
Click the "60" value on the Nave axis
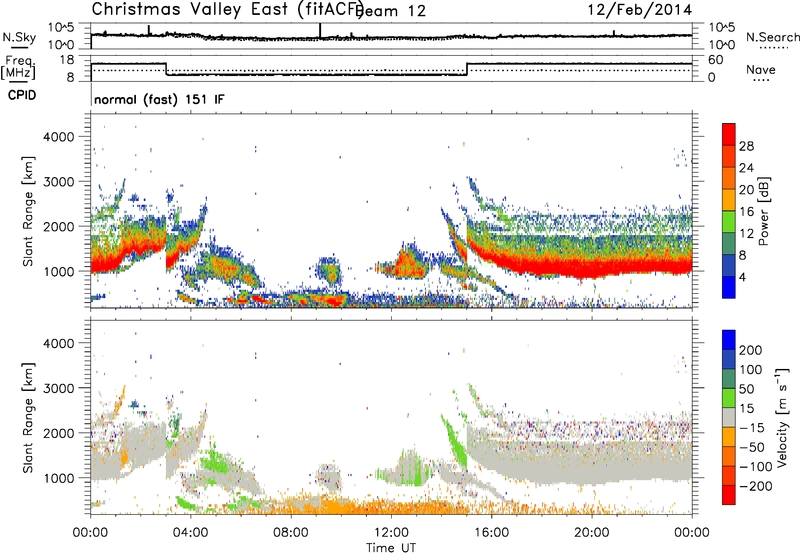[715, 60]
